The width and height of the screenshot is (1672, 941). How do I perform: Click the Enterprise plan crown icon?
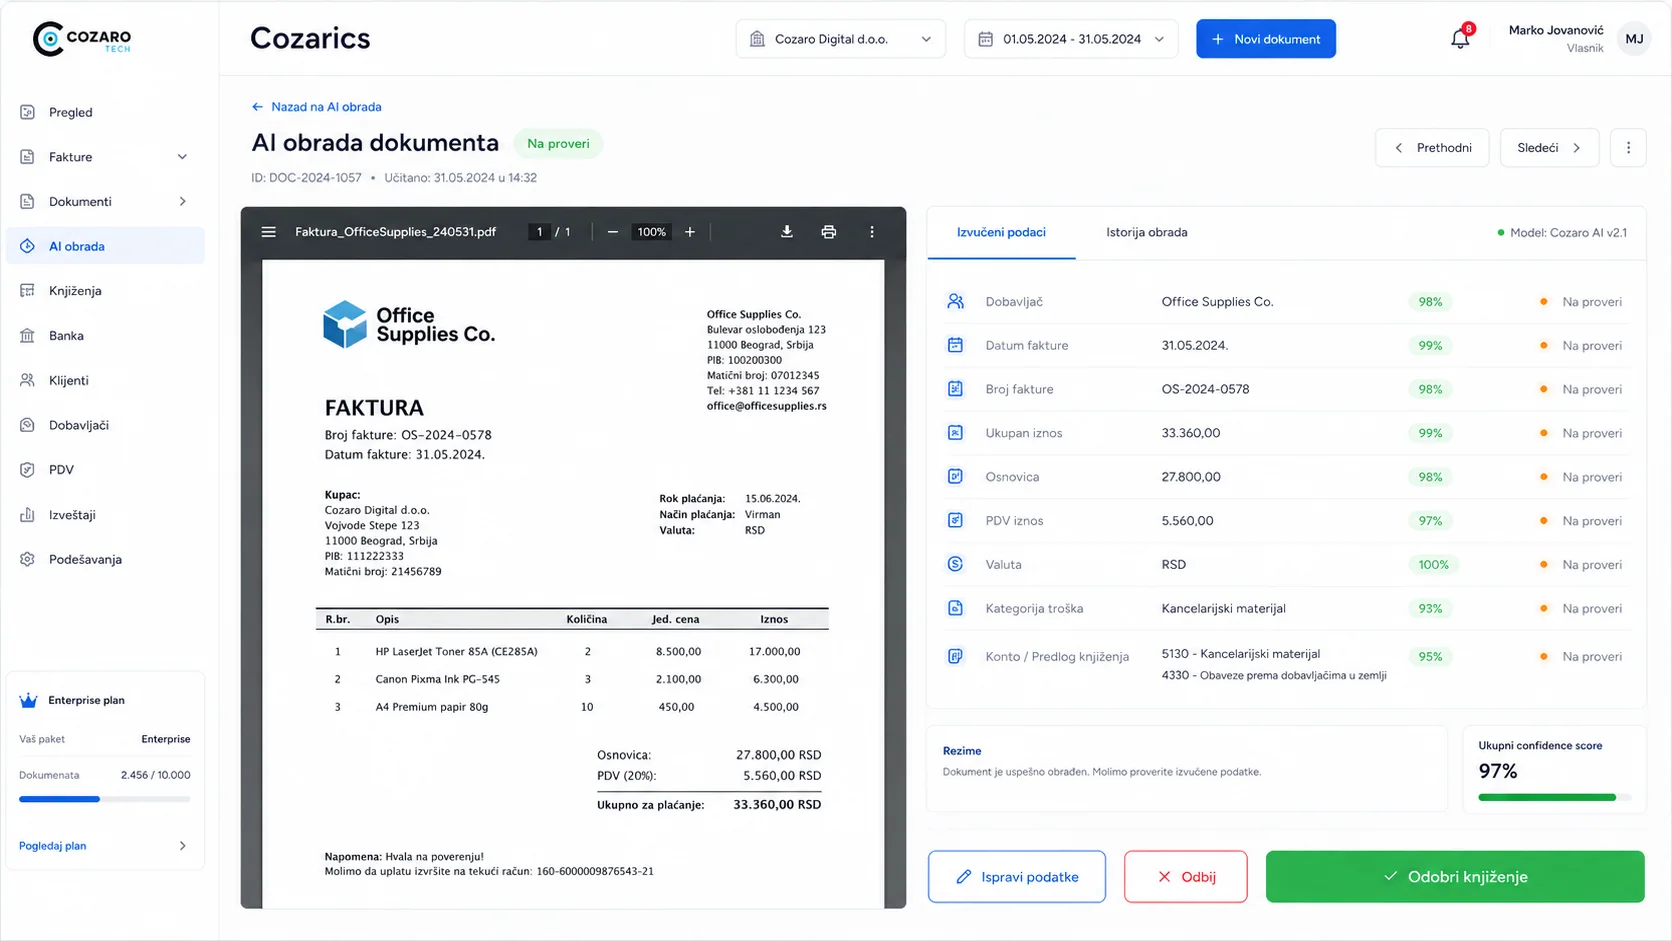[28, 700]
